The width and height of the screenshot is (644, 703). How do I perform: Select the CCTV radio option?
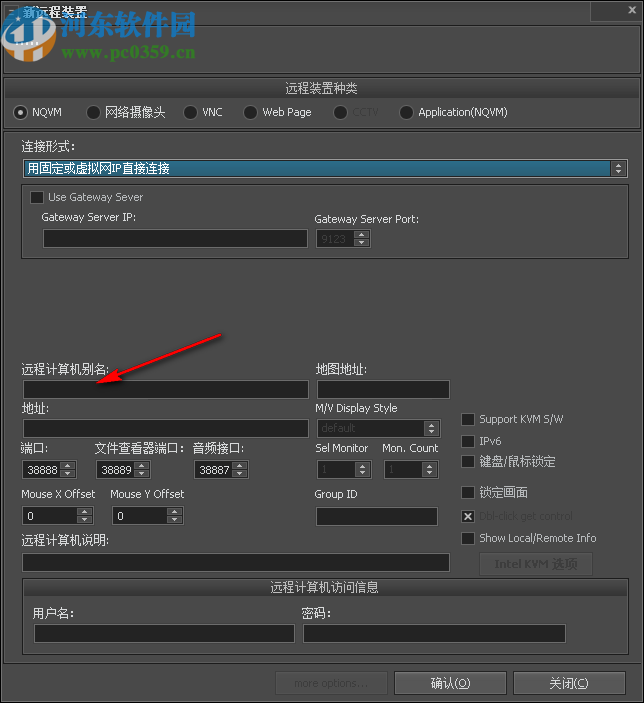tap(340, 112)
